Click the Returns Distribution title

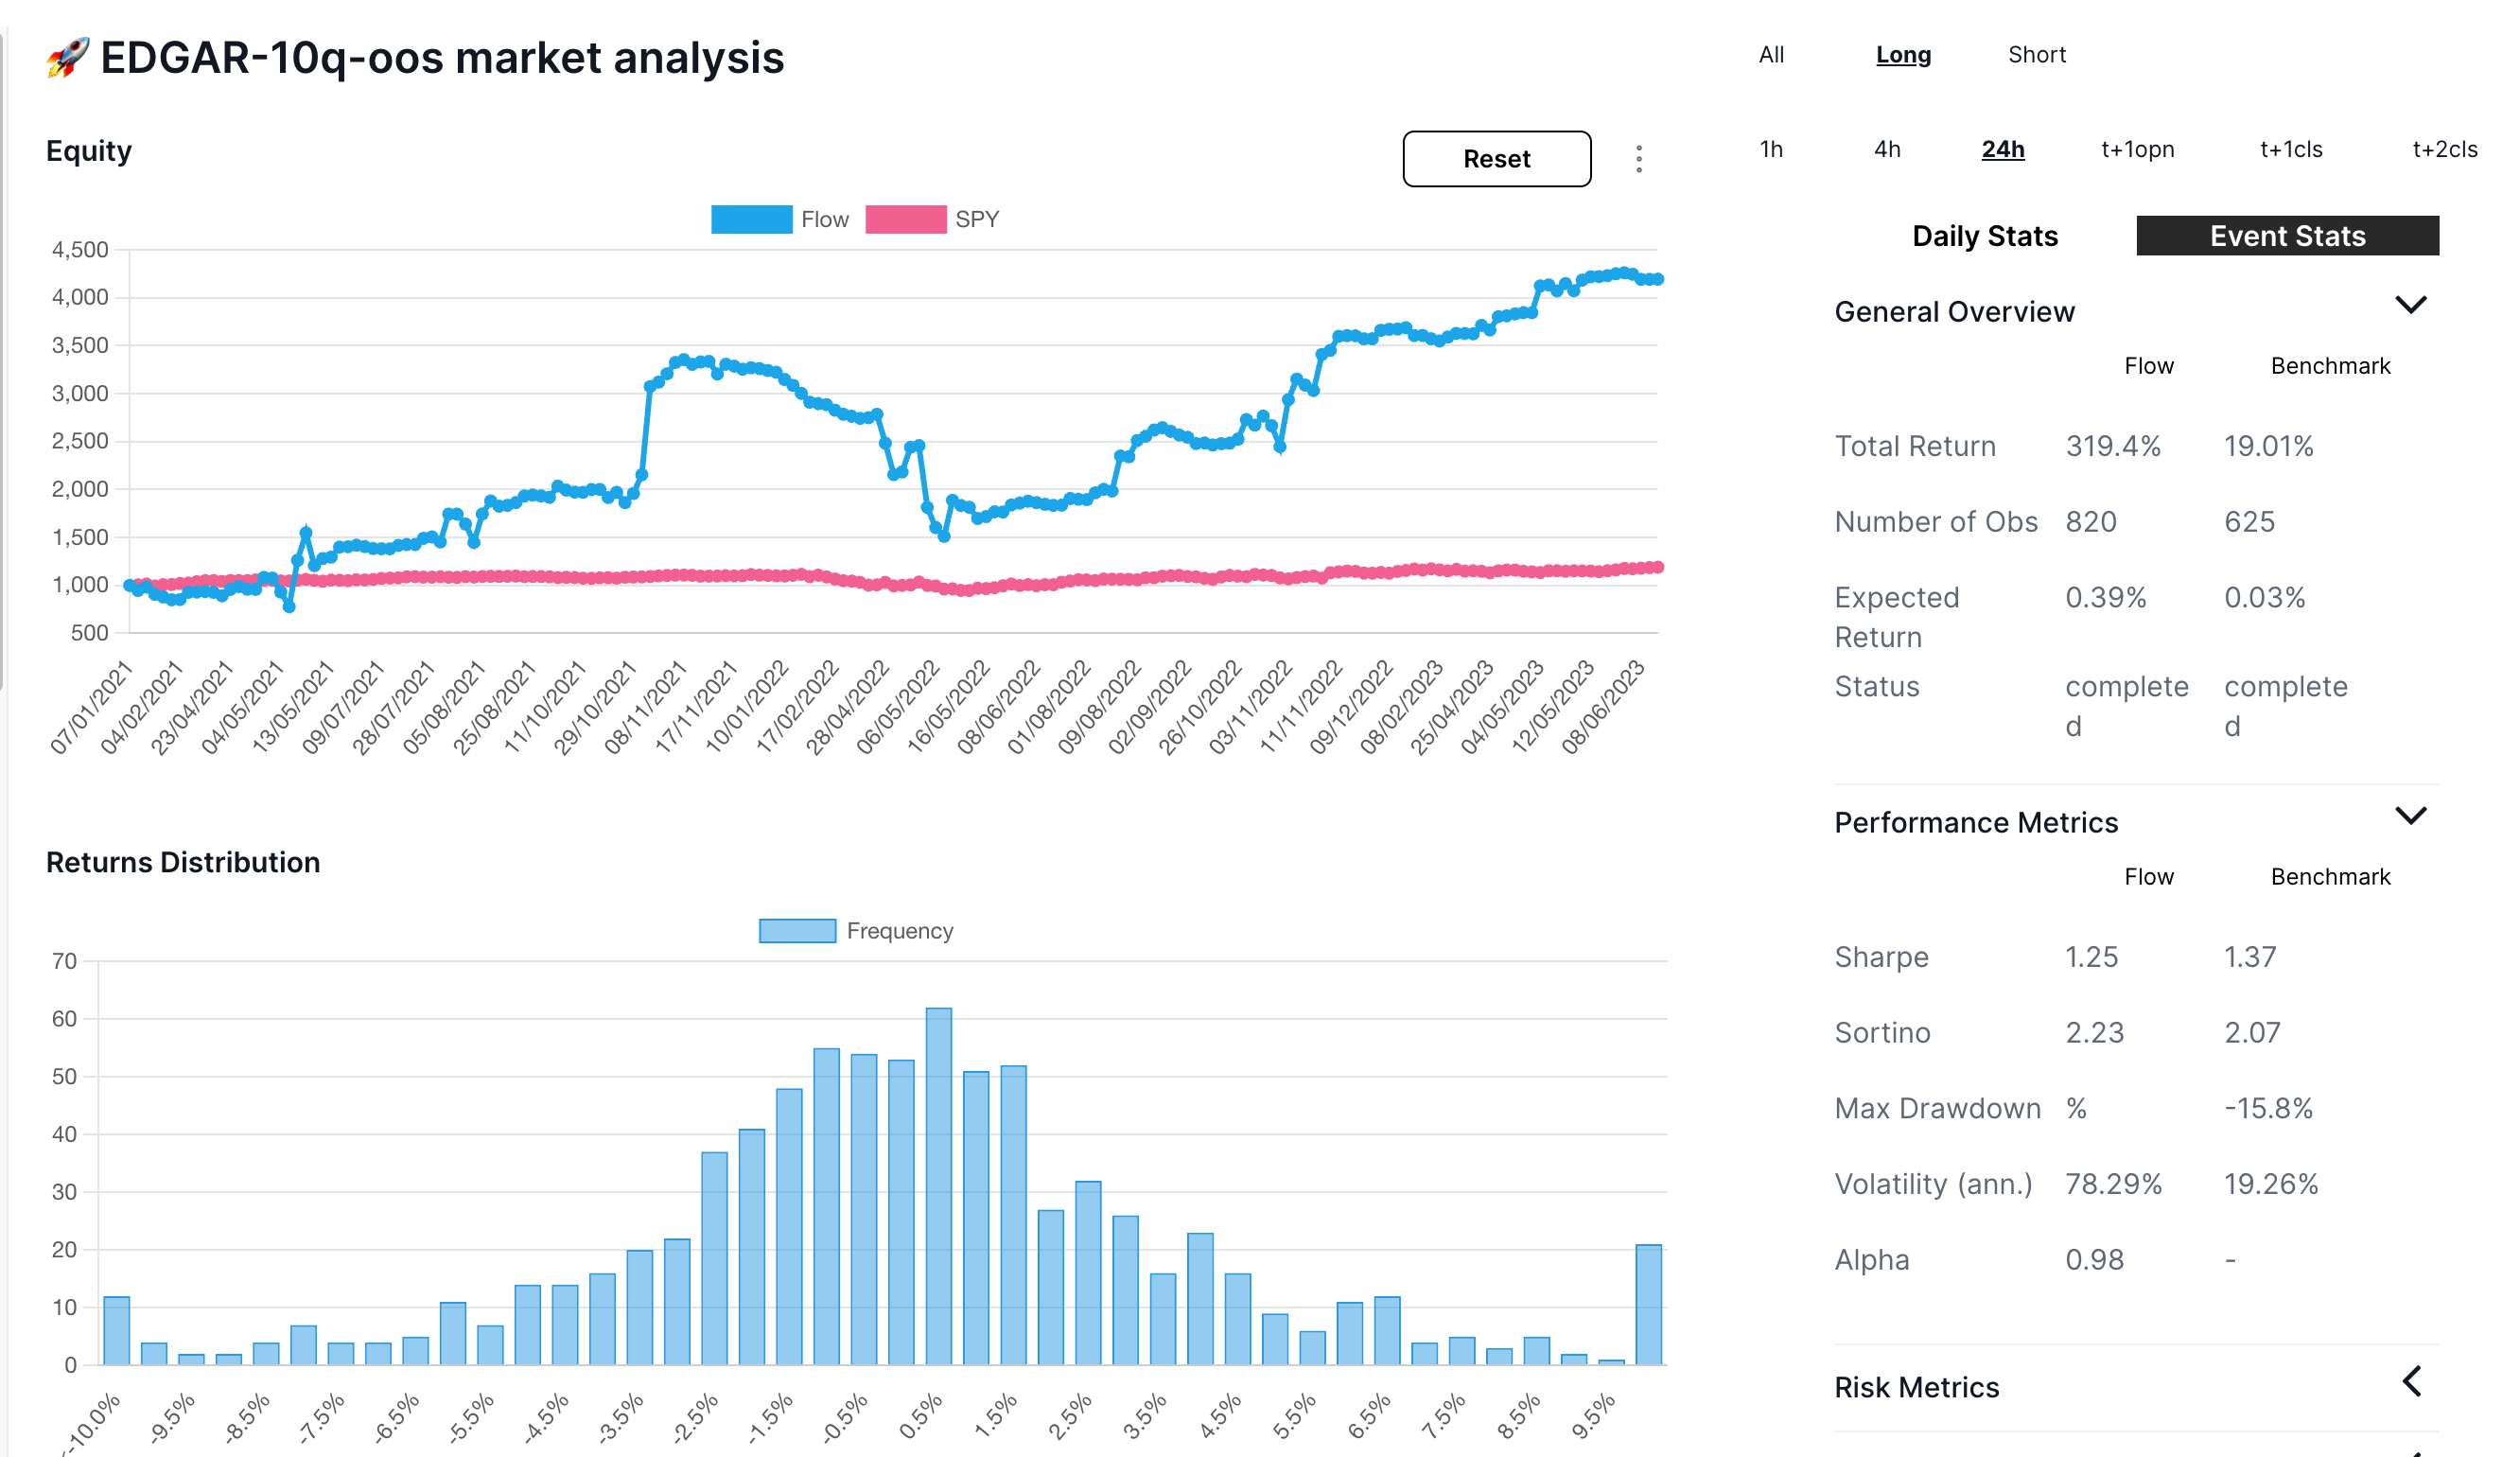click(x=183, y=862)
